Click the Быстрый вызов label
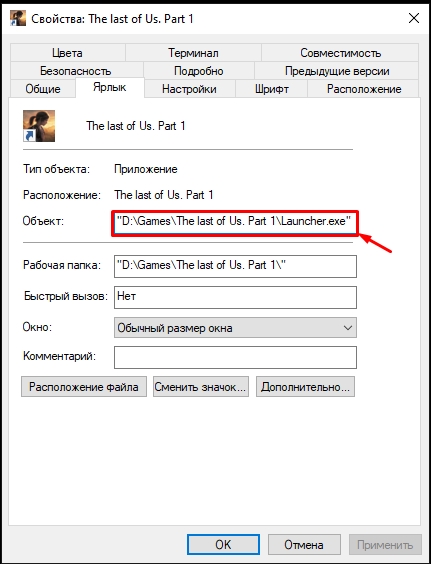This screenshot has height=564, width=431. coord(66,296)
